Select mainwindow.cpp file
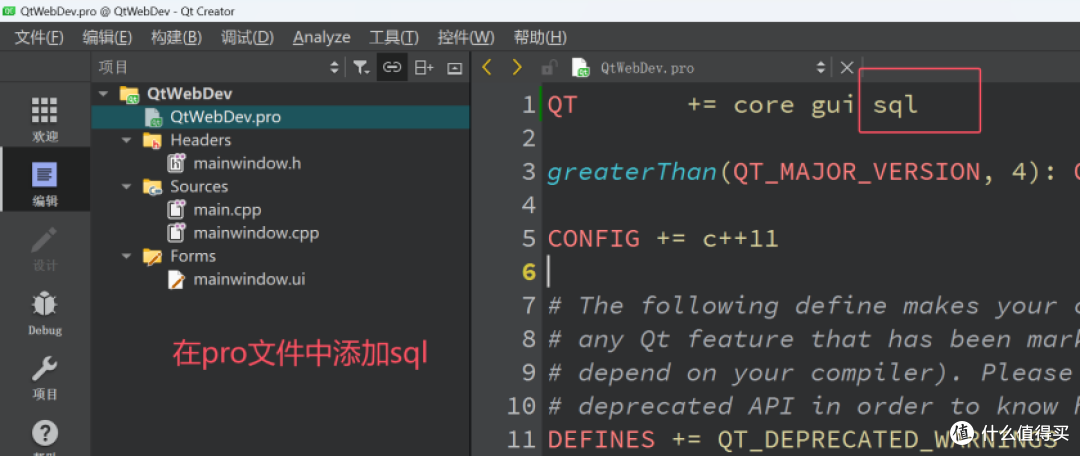Viewport: 1080px width, 456px height. (256, 233)
